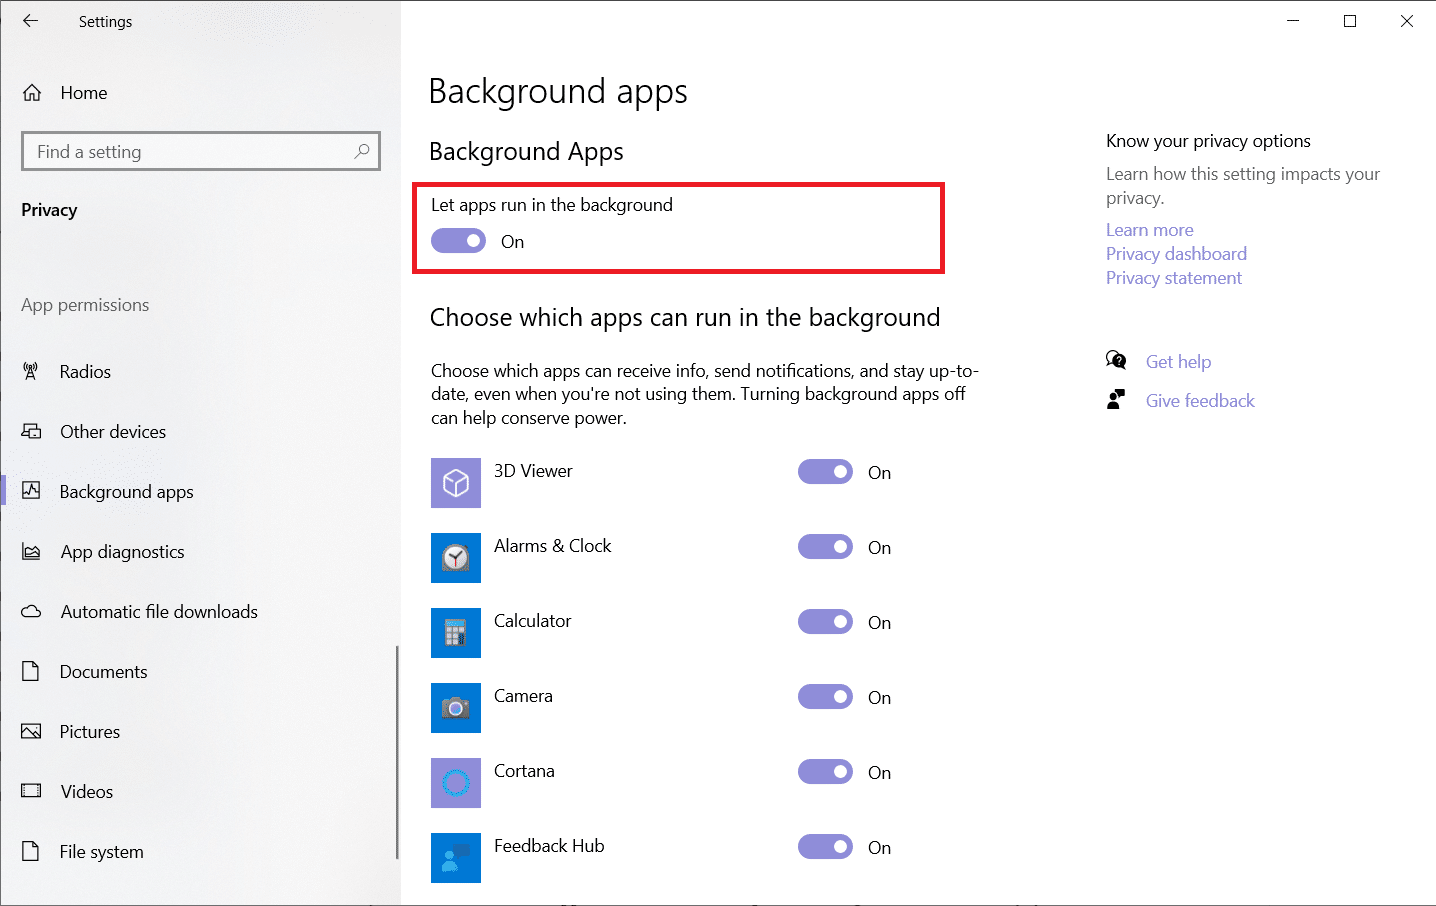Open the Privacy dashboard link
The image size is (1436, 906).
pyautogui.click(x=1176, y=254)
